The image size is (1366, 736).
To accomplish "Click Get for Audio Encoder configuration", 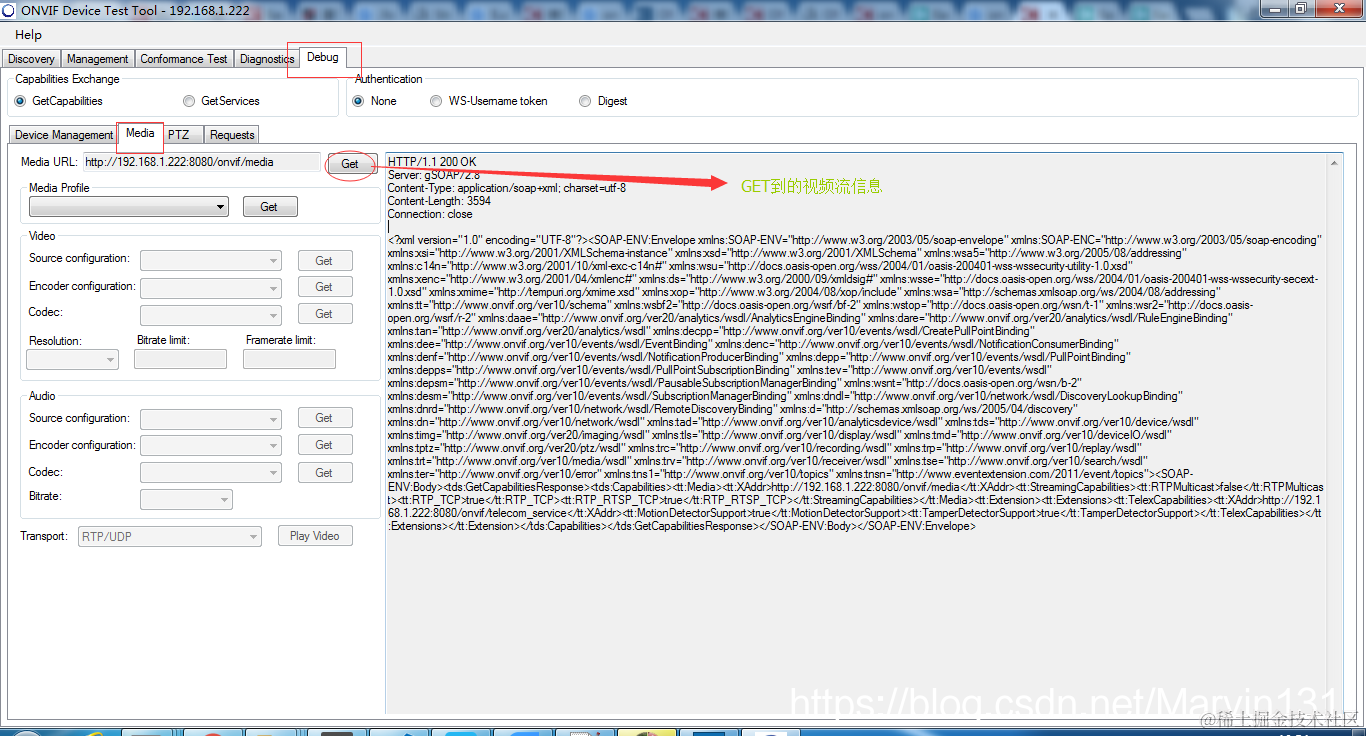I will [x=324, y=445].
